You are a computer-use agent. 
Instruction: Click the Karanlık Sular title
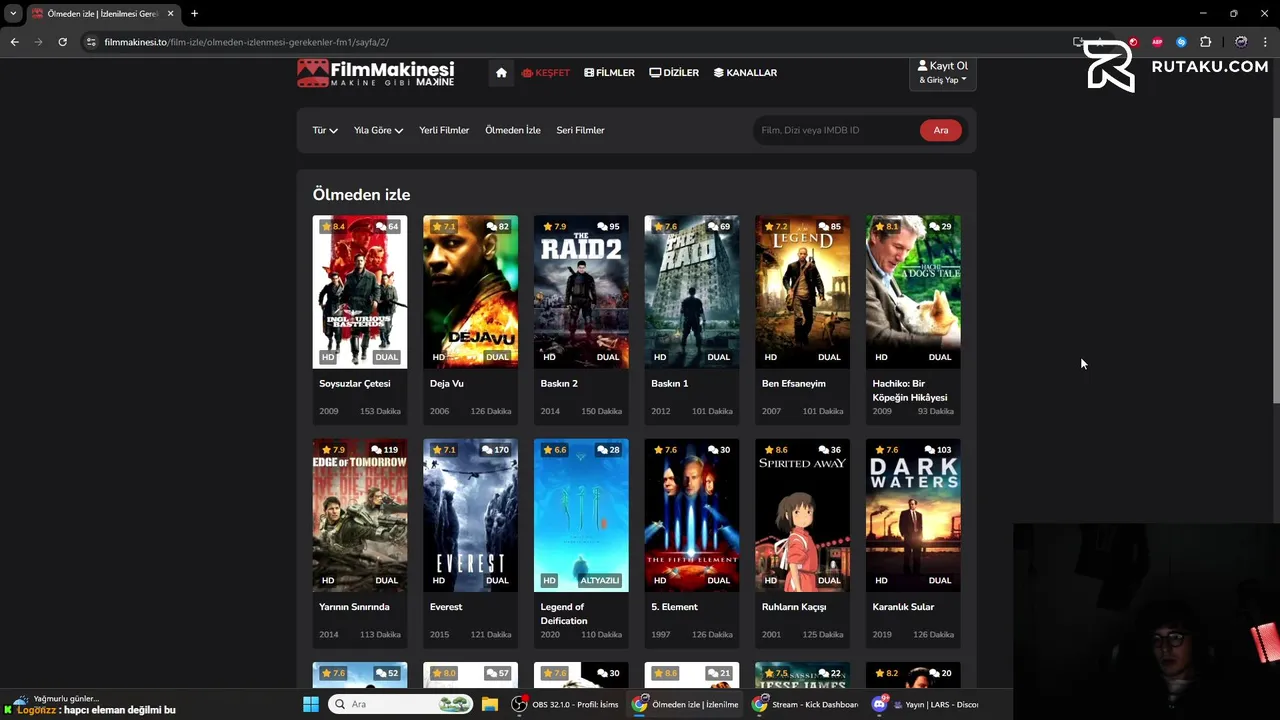(903, 607)
